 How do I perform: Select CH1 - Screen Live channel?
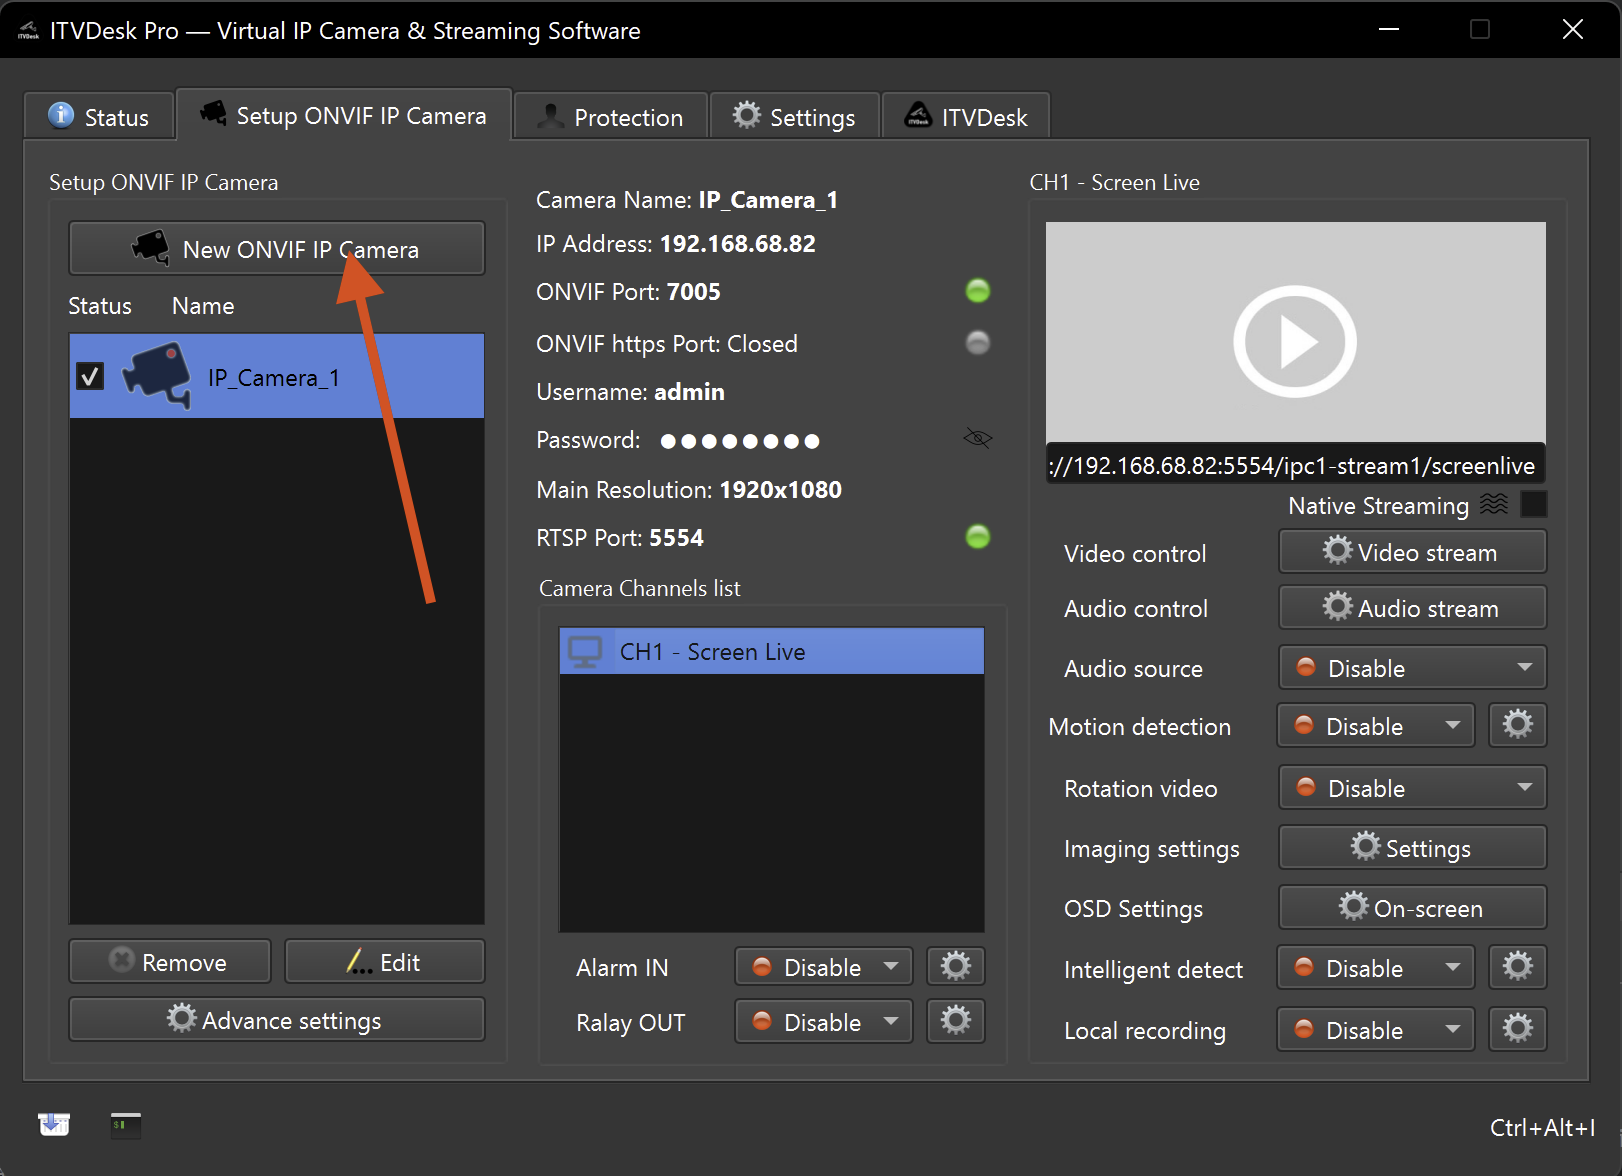[771, 652]
